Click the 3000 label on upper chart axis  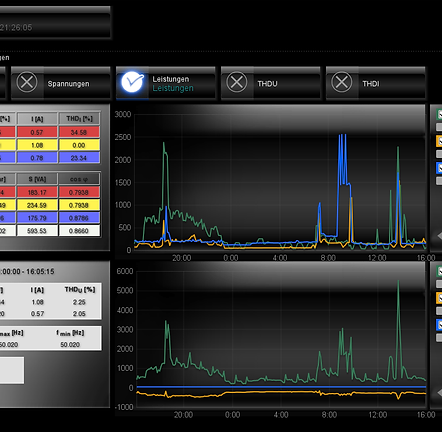tap(123, 114)
